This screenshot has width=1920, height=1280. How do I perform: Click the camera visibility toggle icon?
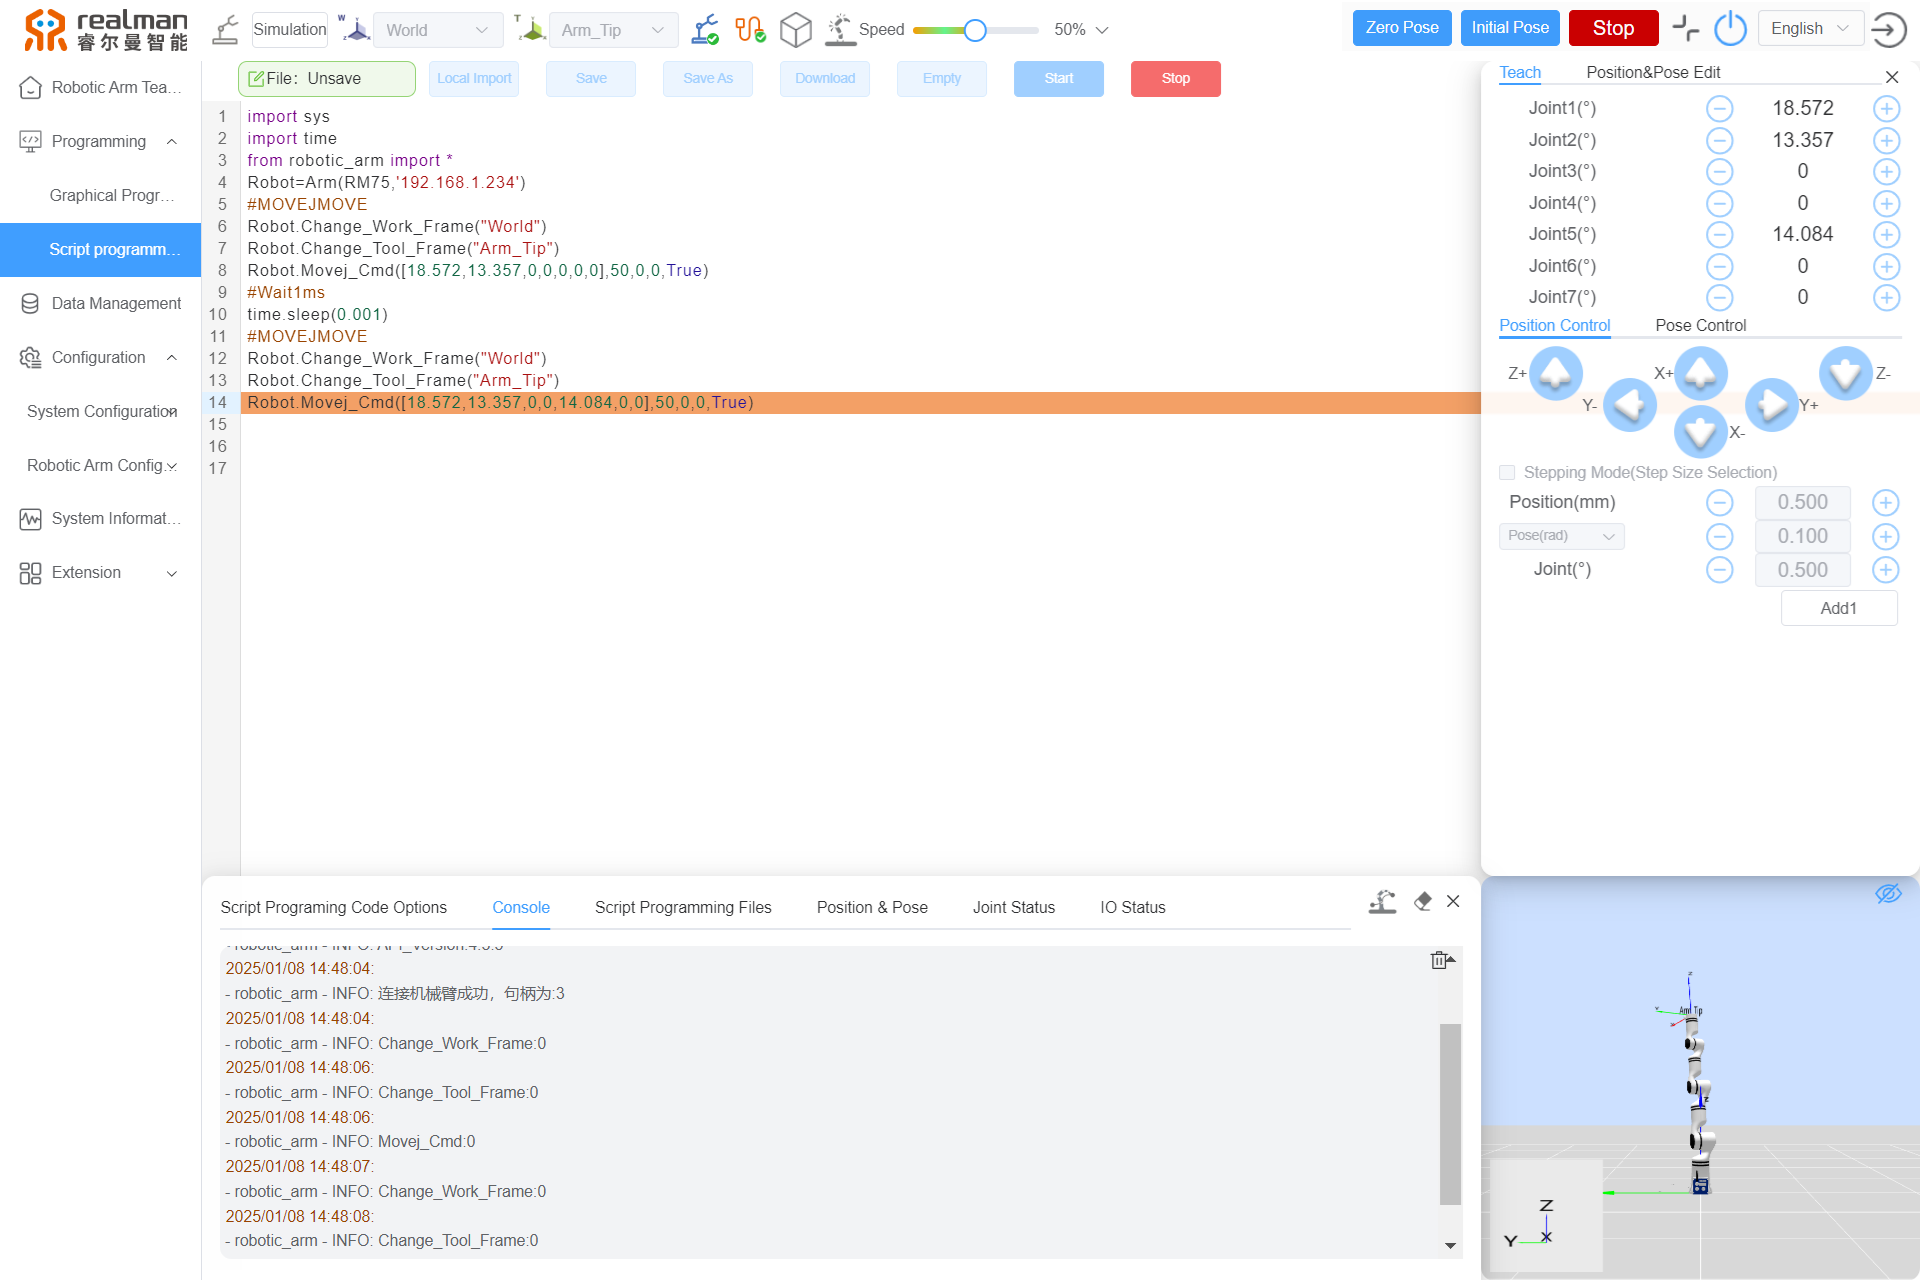1890,894
